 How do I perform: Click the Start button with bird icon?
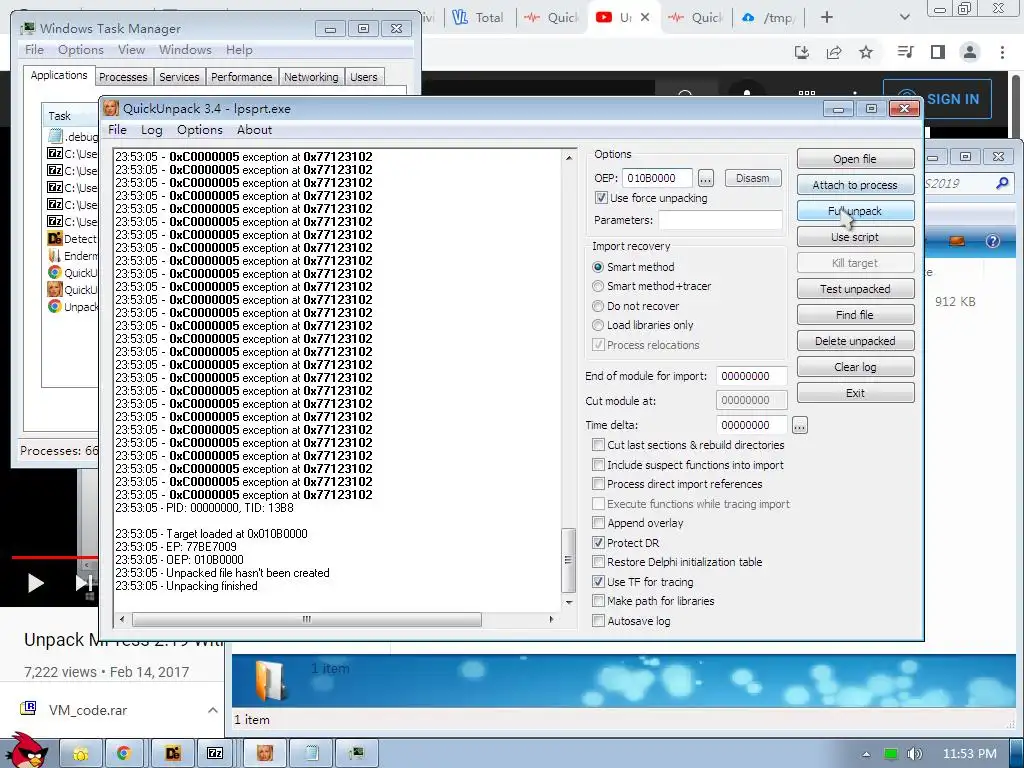coord(26,751)
